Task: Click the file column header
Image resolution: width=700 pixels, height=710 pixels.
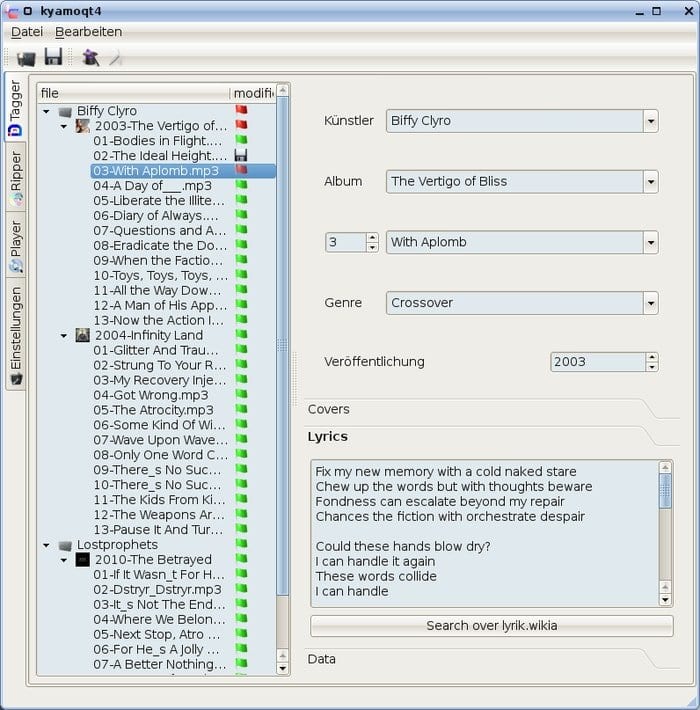Action: point(134,93)
